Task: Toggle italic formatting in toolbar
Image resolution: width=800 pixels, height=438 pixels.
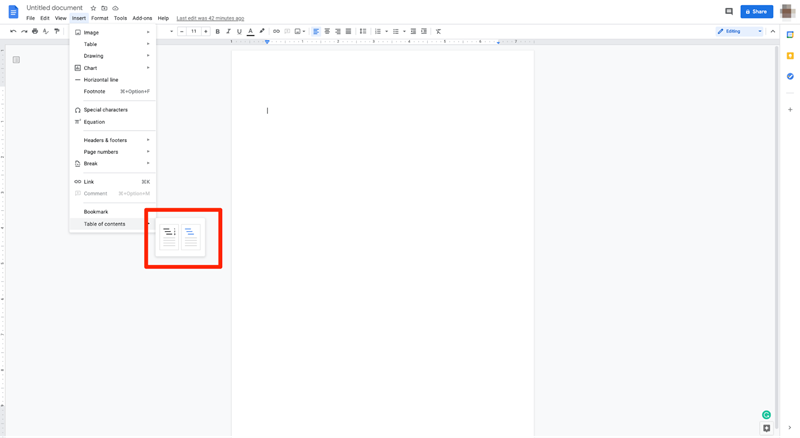Action: 228,31
